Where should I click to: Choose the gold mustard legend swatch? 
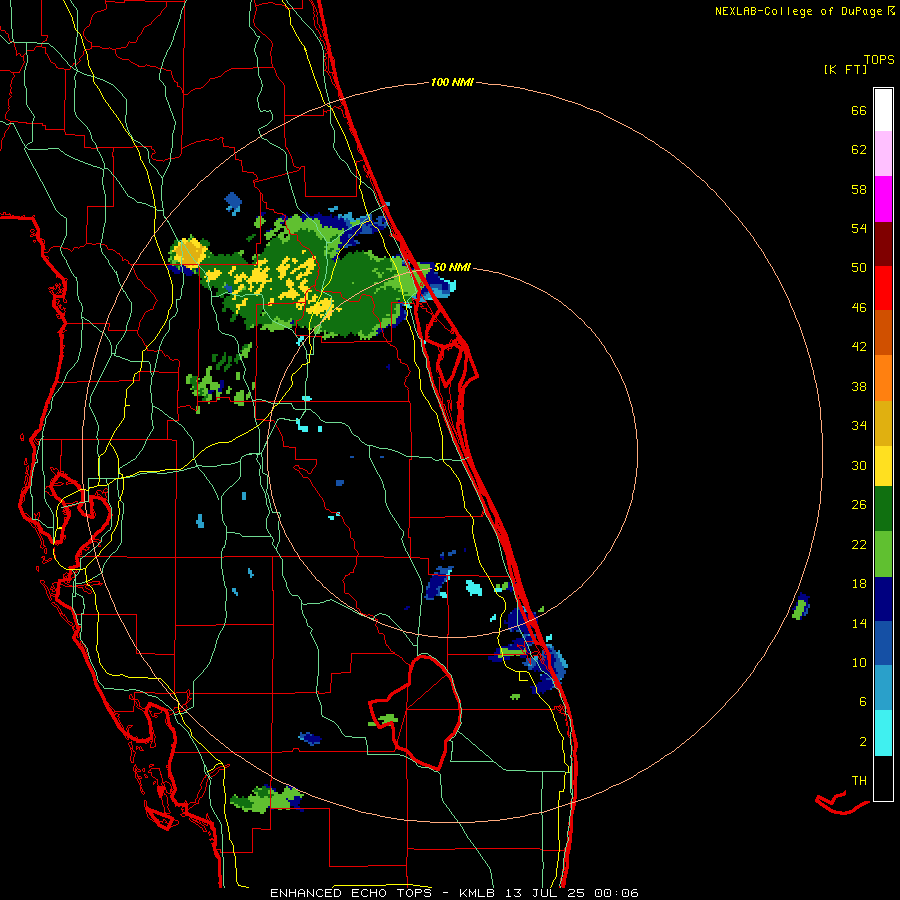click(883, 422)
